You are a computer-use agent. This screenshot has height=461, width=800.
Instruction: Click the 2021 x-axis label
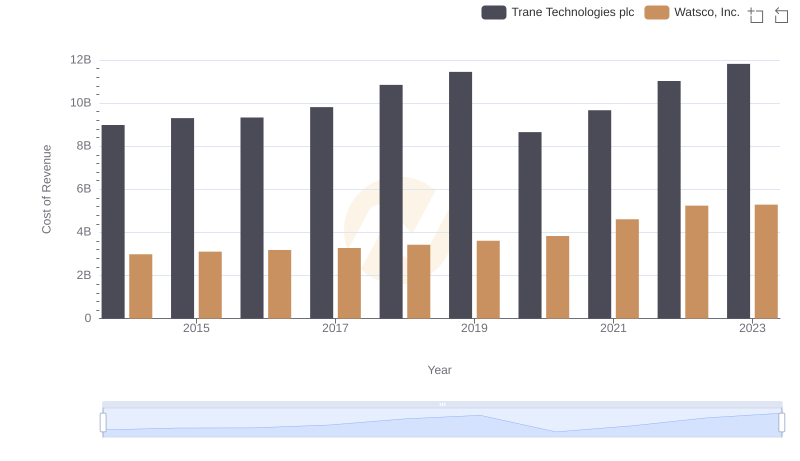click(x=613, y=328)
